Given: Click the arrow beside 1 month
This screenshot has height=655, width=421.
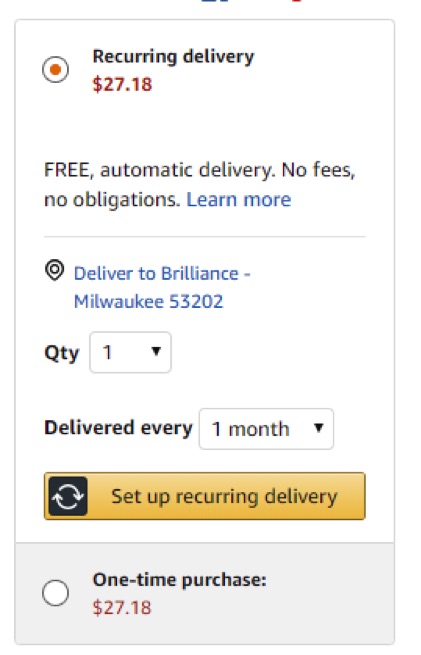Looking at the screenshot, I should [319, 428].
